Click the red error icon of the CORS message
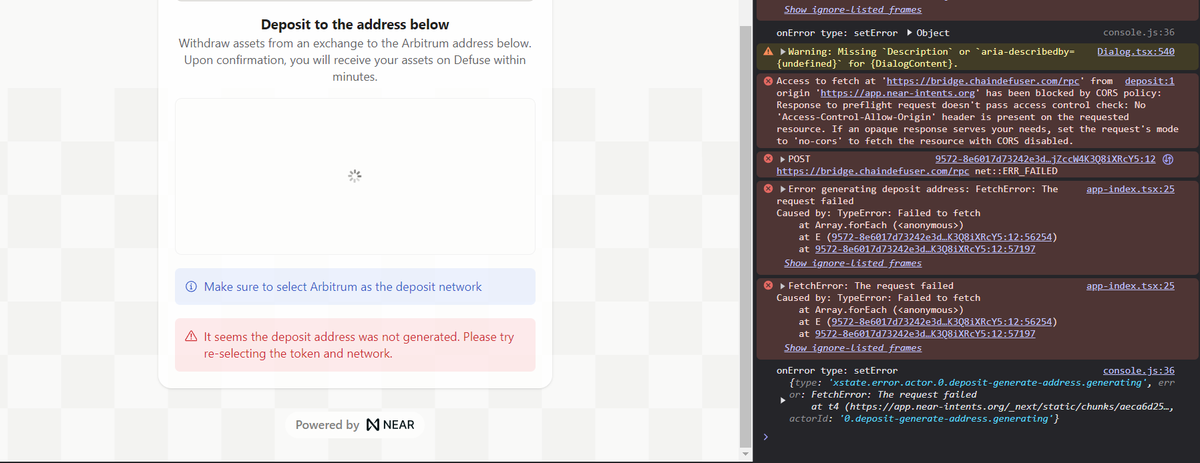 pos(767,81)
